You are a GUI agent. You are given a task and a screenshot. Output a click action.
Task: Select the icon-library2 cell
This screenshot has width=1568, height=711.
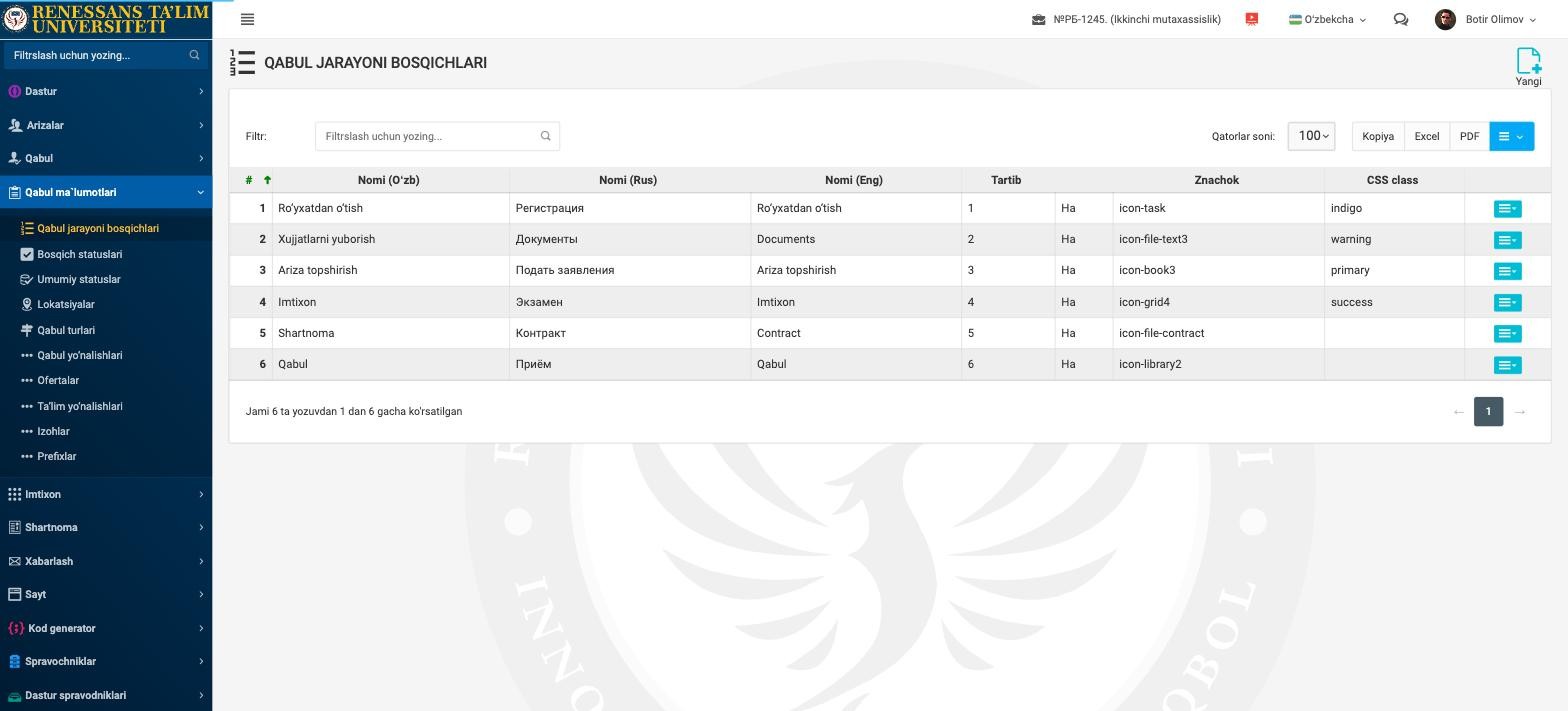point(1218,364)
